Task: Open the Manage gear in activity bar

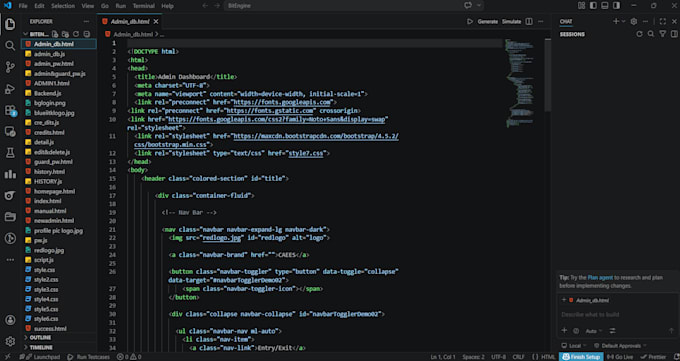Action: click(x=10, y=341)
